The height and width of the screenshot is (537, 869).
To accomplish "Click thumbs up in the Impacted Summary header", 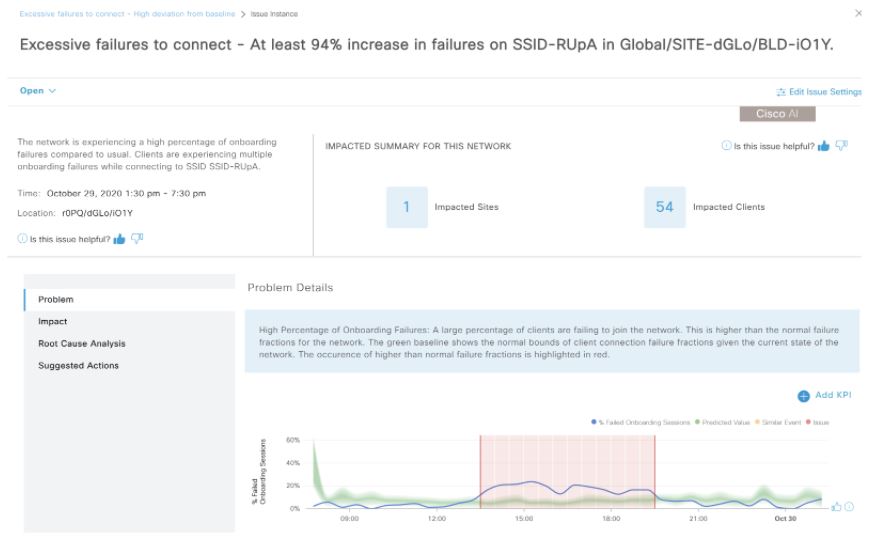I will [824, 146].
